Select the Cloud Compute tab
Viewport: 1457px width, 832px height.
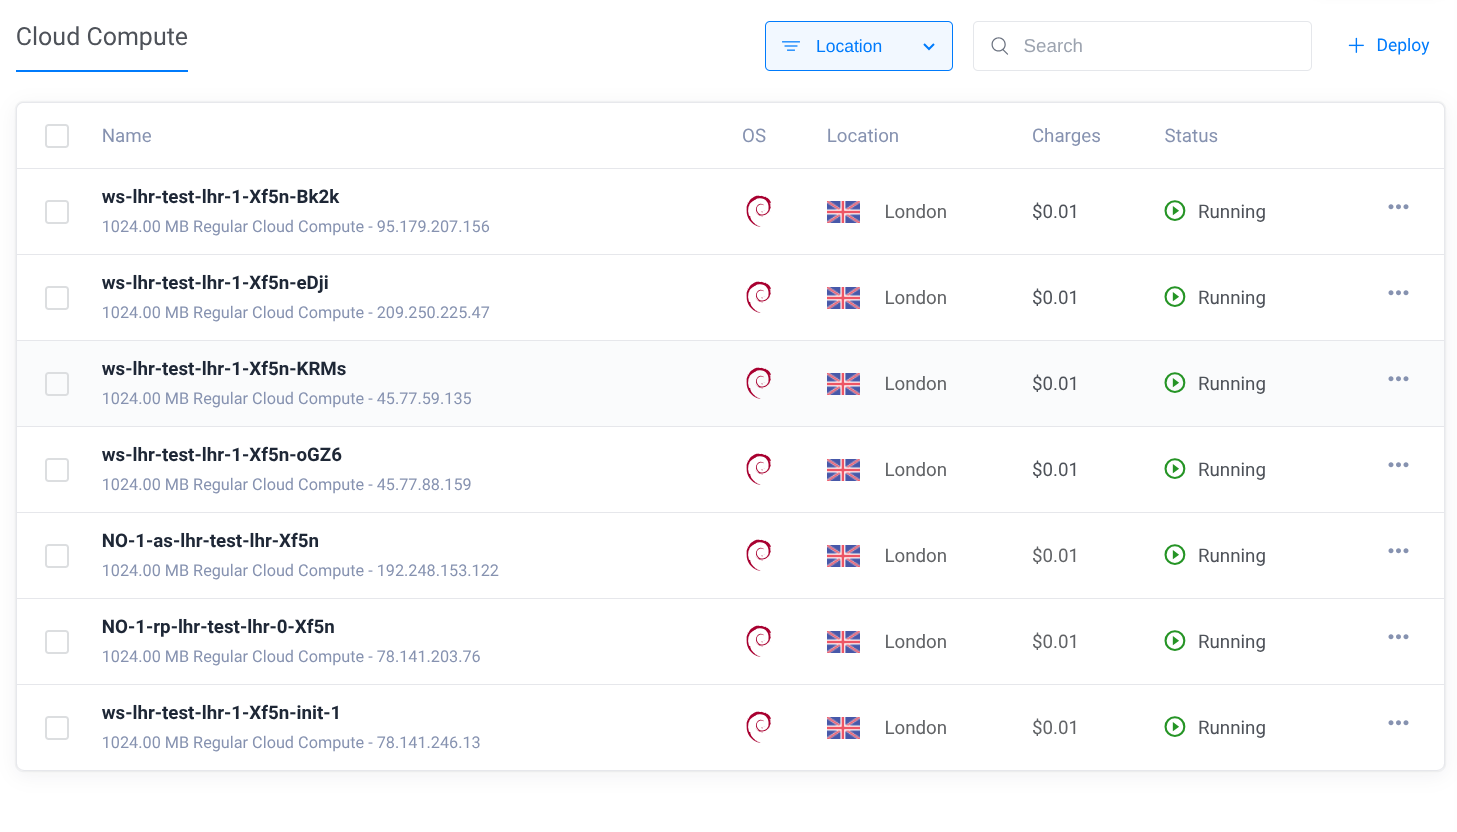coord(102,37)
